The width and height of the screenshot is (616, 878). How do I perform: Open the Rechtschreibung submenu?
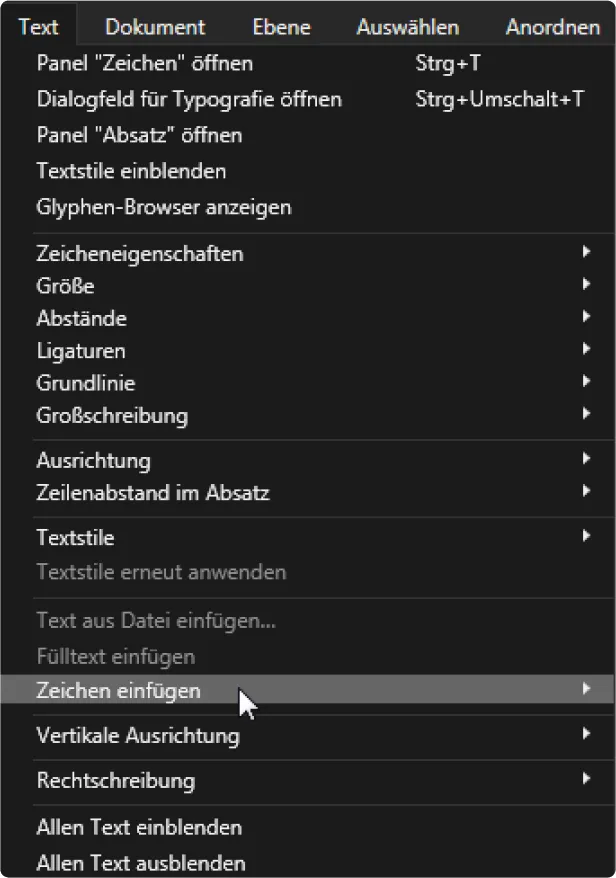[116, 780]
